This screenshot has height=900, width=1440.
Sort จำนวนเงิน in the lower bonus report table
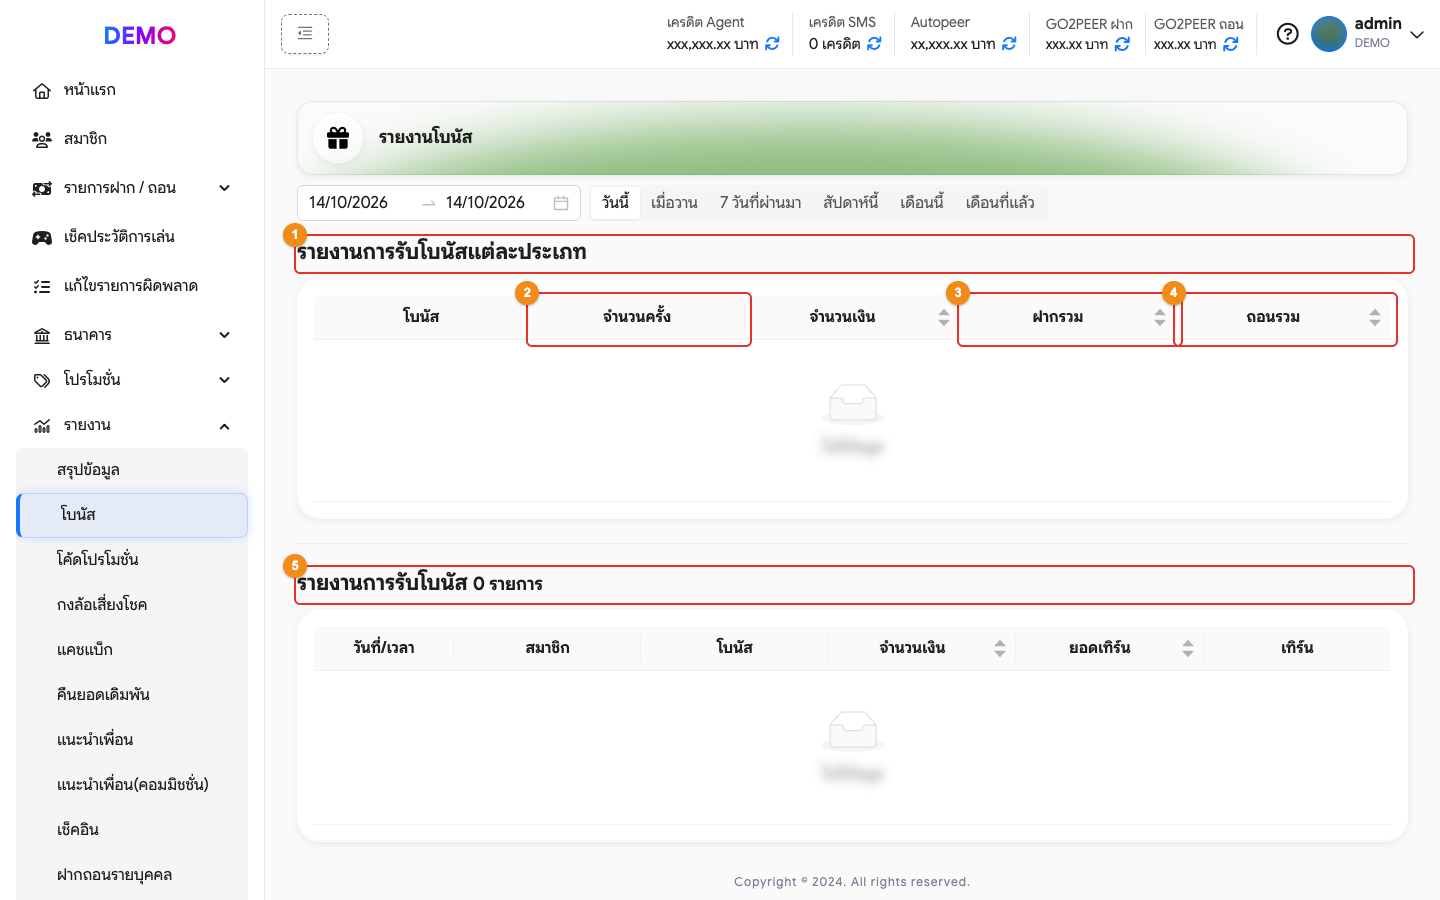point(1000,648)
